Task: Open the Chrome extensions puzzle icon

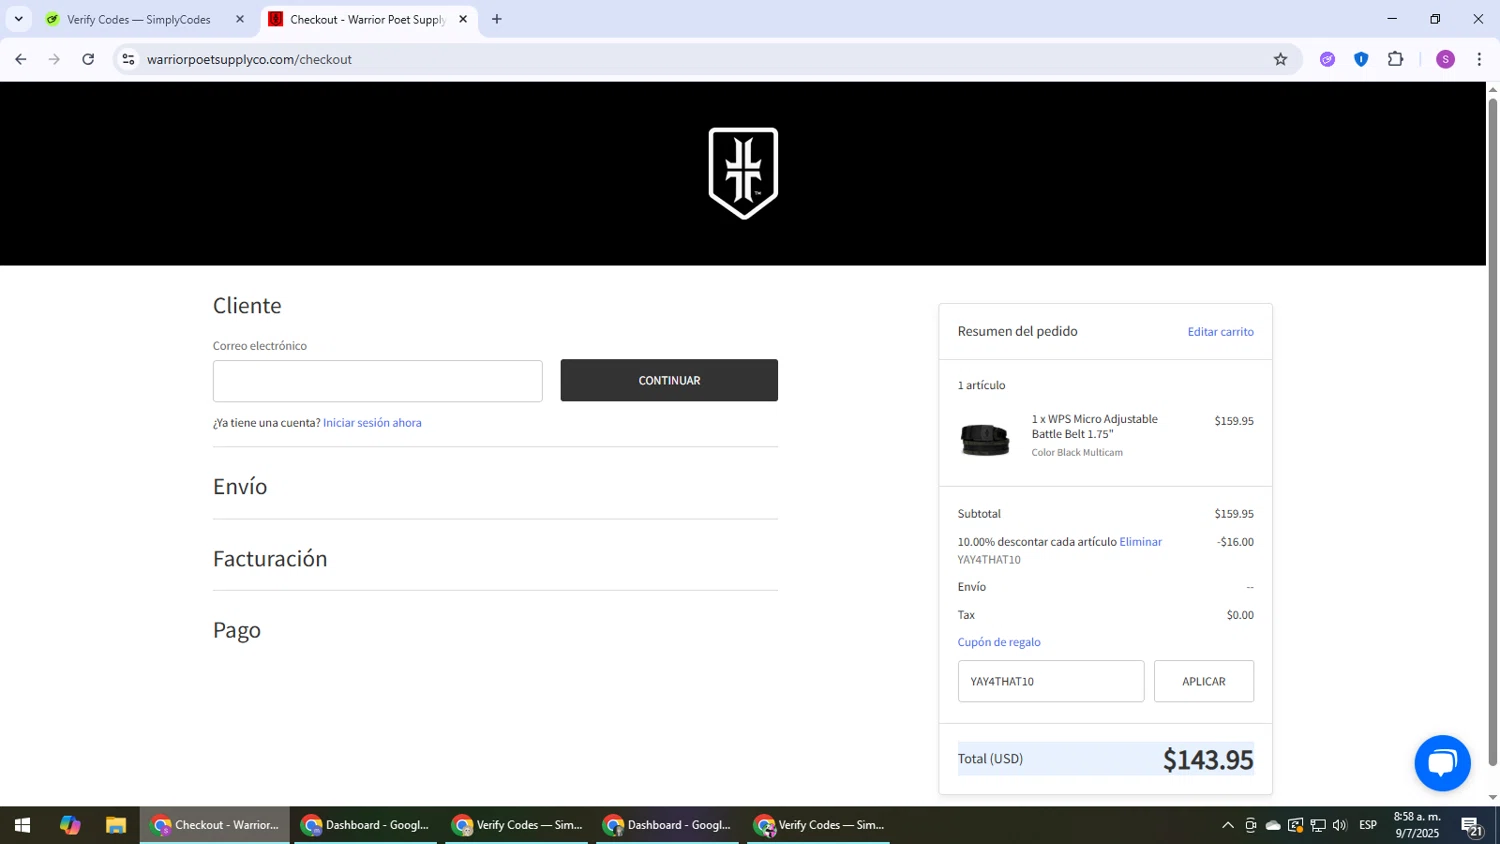Action: (1395, 59)
